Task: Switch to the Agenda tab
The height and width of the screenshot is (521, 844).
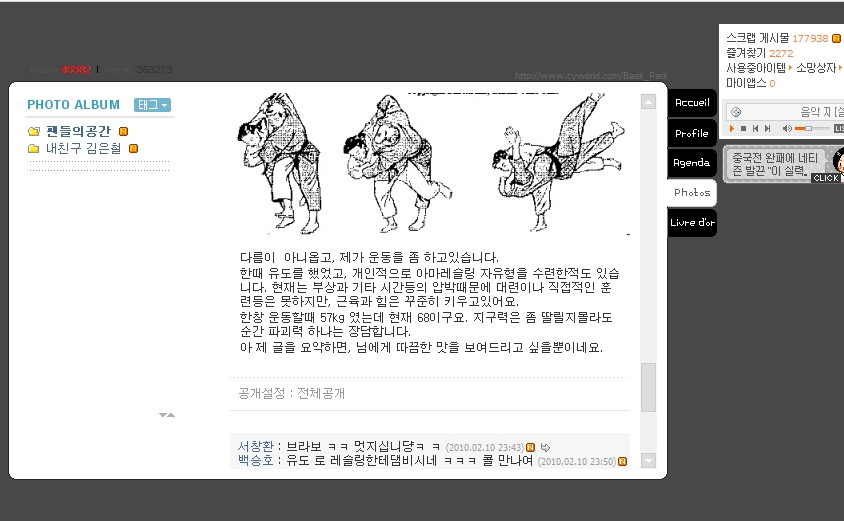Action: tap(692, 163)
